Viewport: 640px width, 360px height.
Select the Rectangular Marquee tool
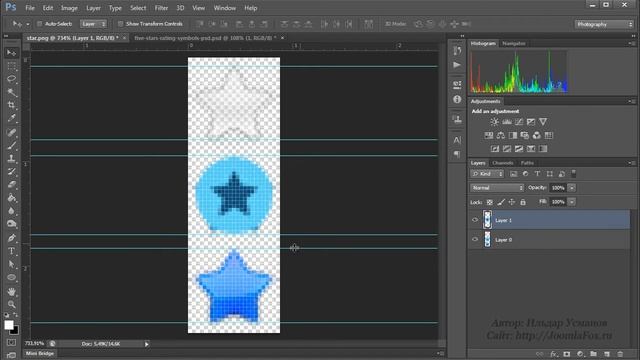[11, 66]
